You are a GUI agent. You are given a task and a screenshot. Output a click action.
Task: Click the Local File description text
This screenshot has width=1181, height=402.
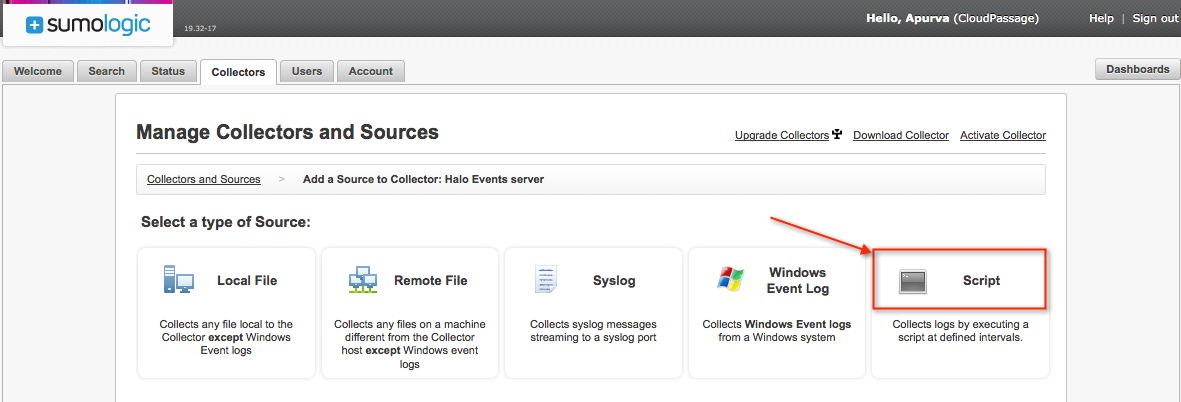click(x=226, y=337)
